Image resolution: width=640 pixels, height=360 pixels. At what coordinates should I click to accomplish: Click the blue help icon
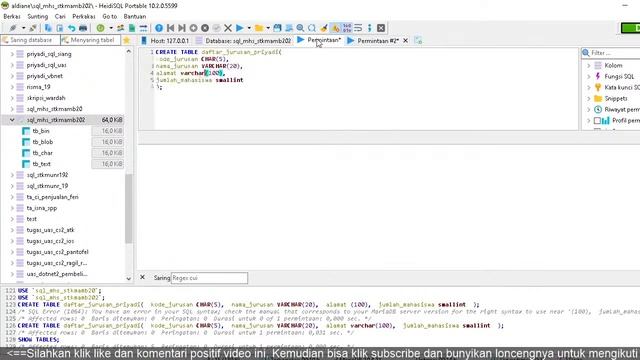click(159, 28)
